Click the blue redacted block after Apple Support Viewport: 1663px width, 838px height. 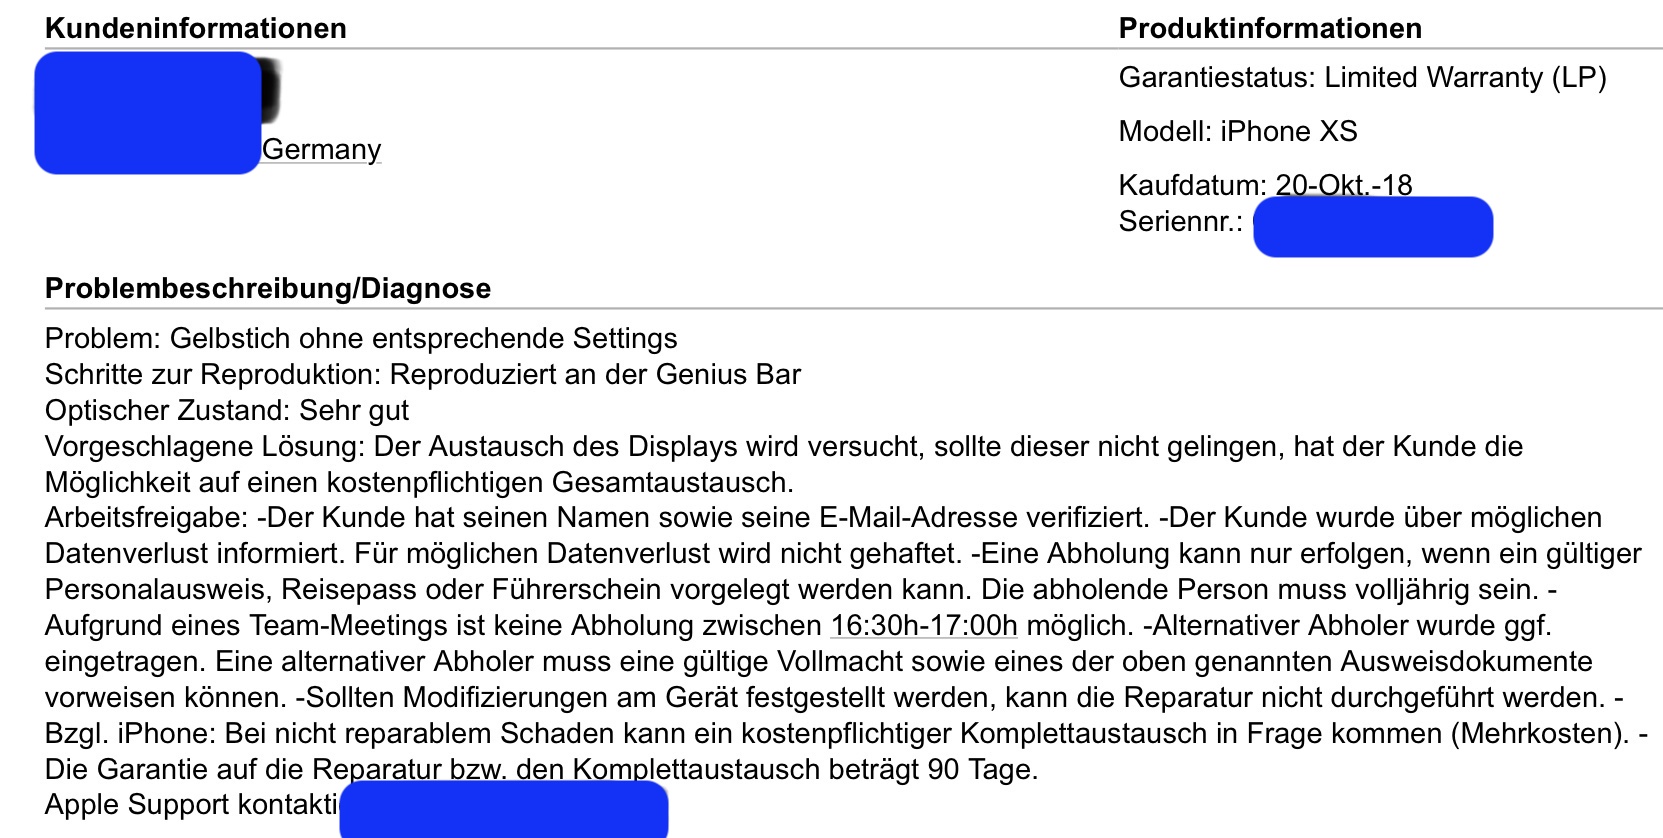(503, 809)
